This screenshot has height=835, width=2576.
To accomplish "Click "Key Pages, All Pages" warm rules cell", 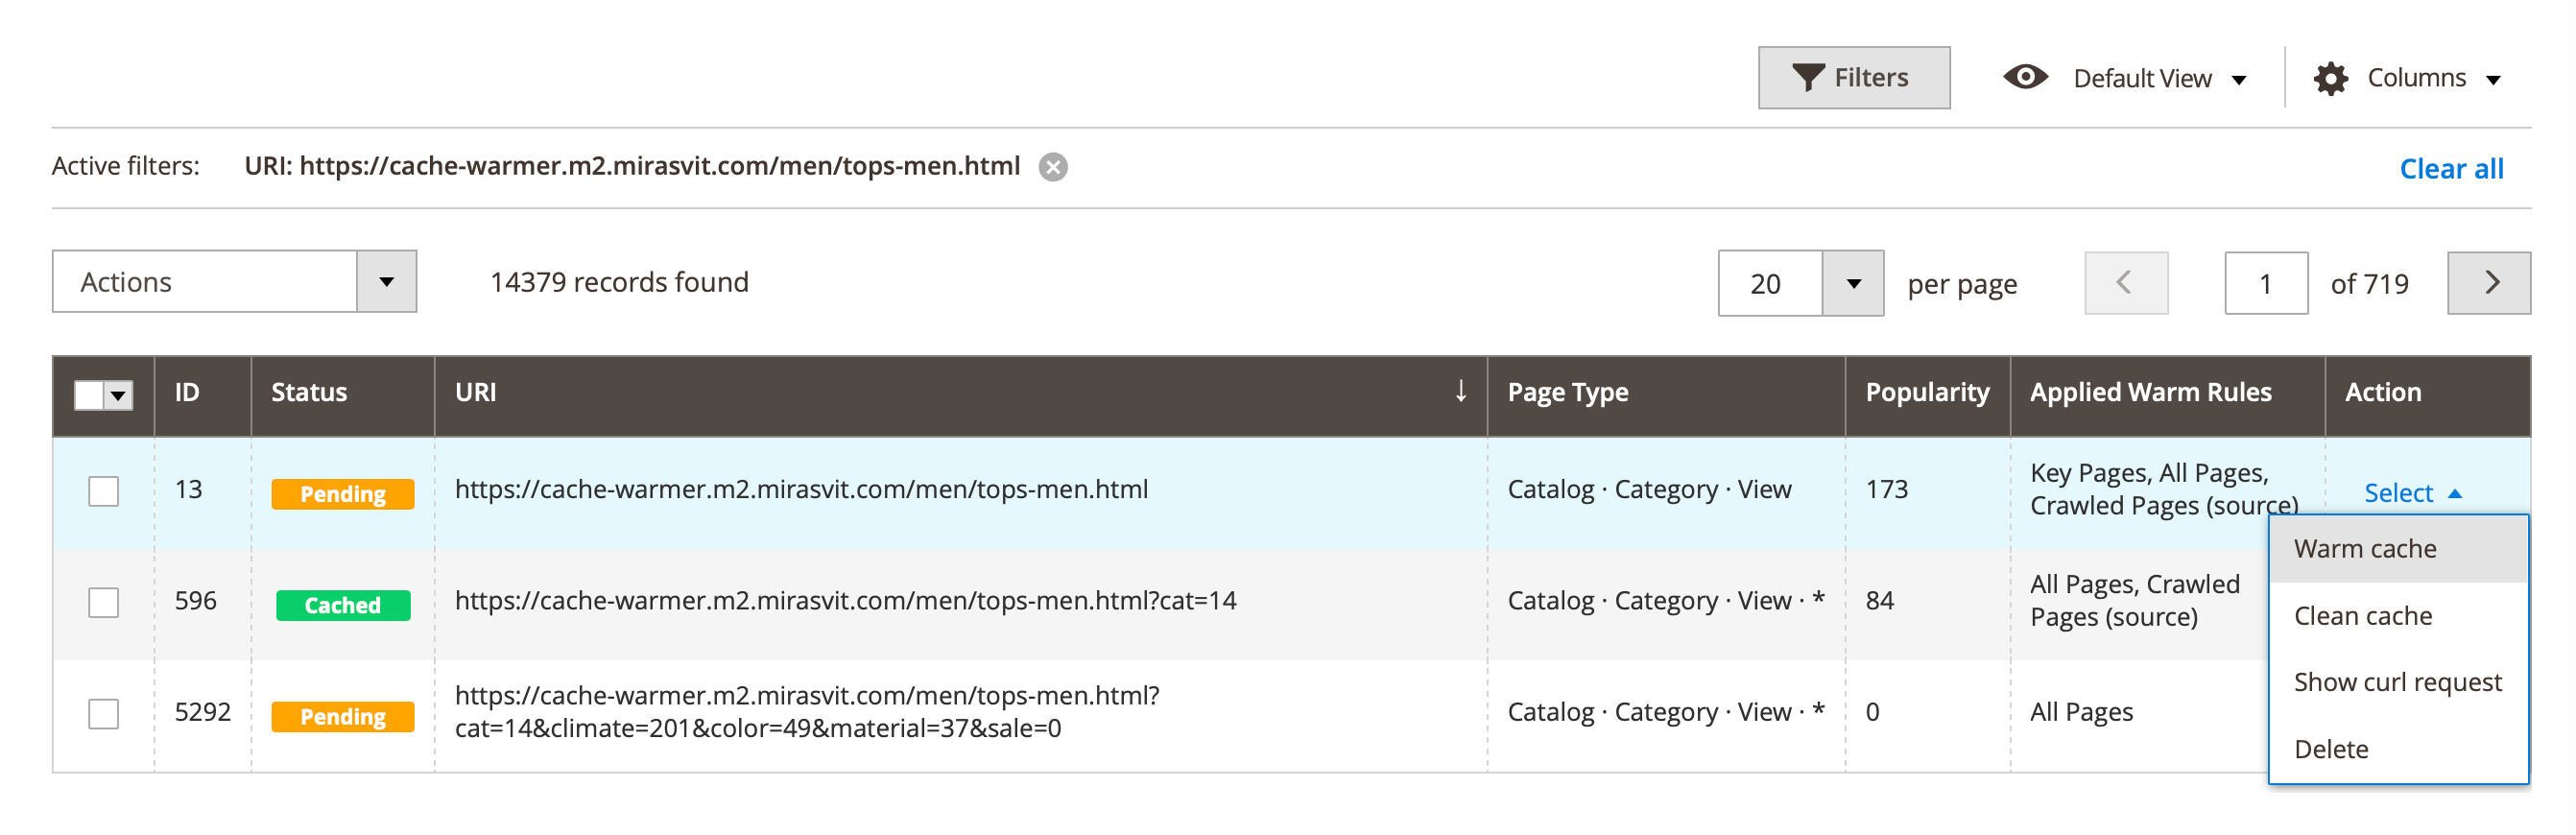I will (2163, 489).
